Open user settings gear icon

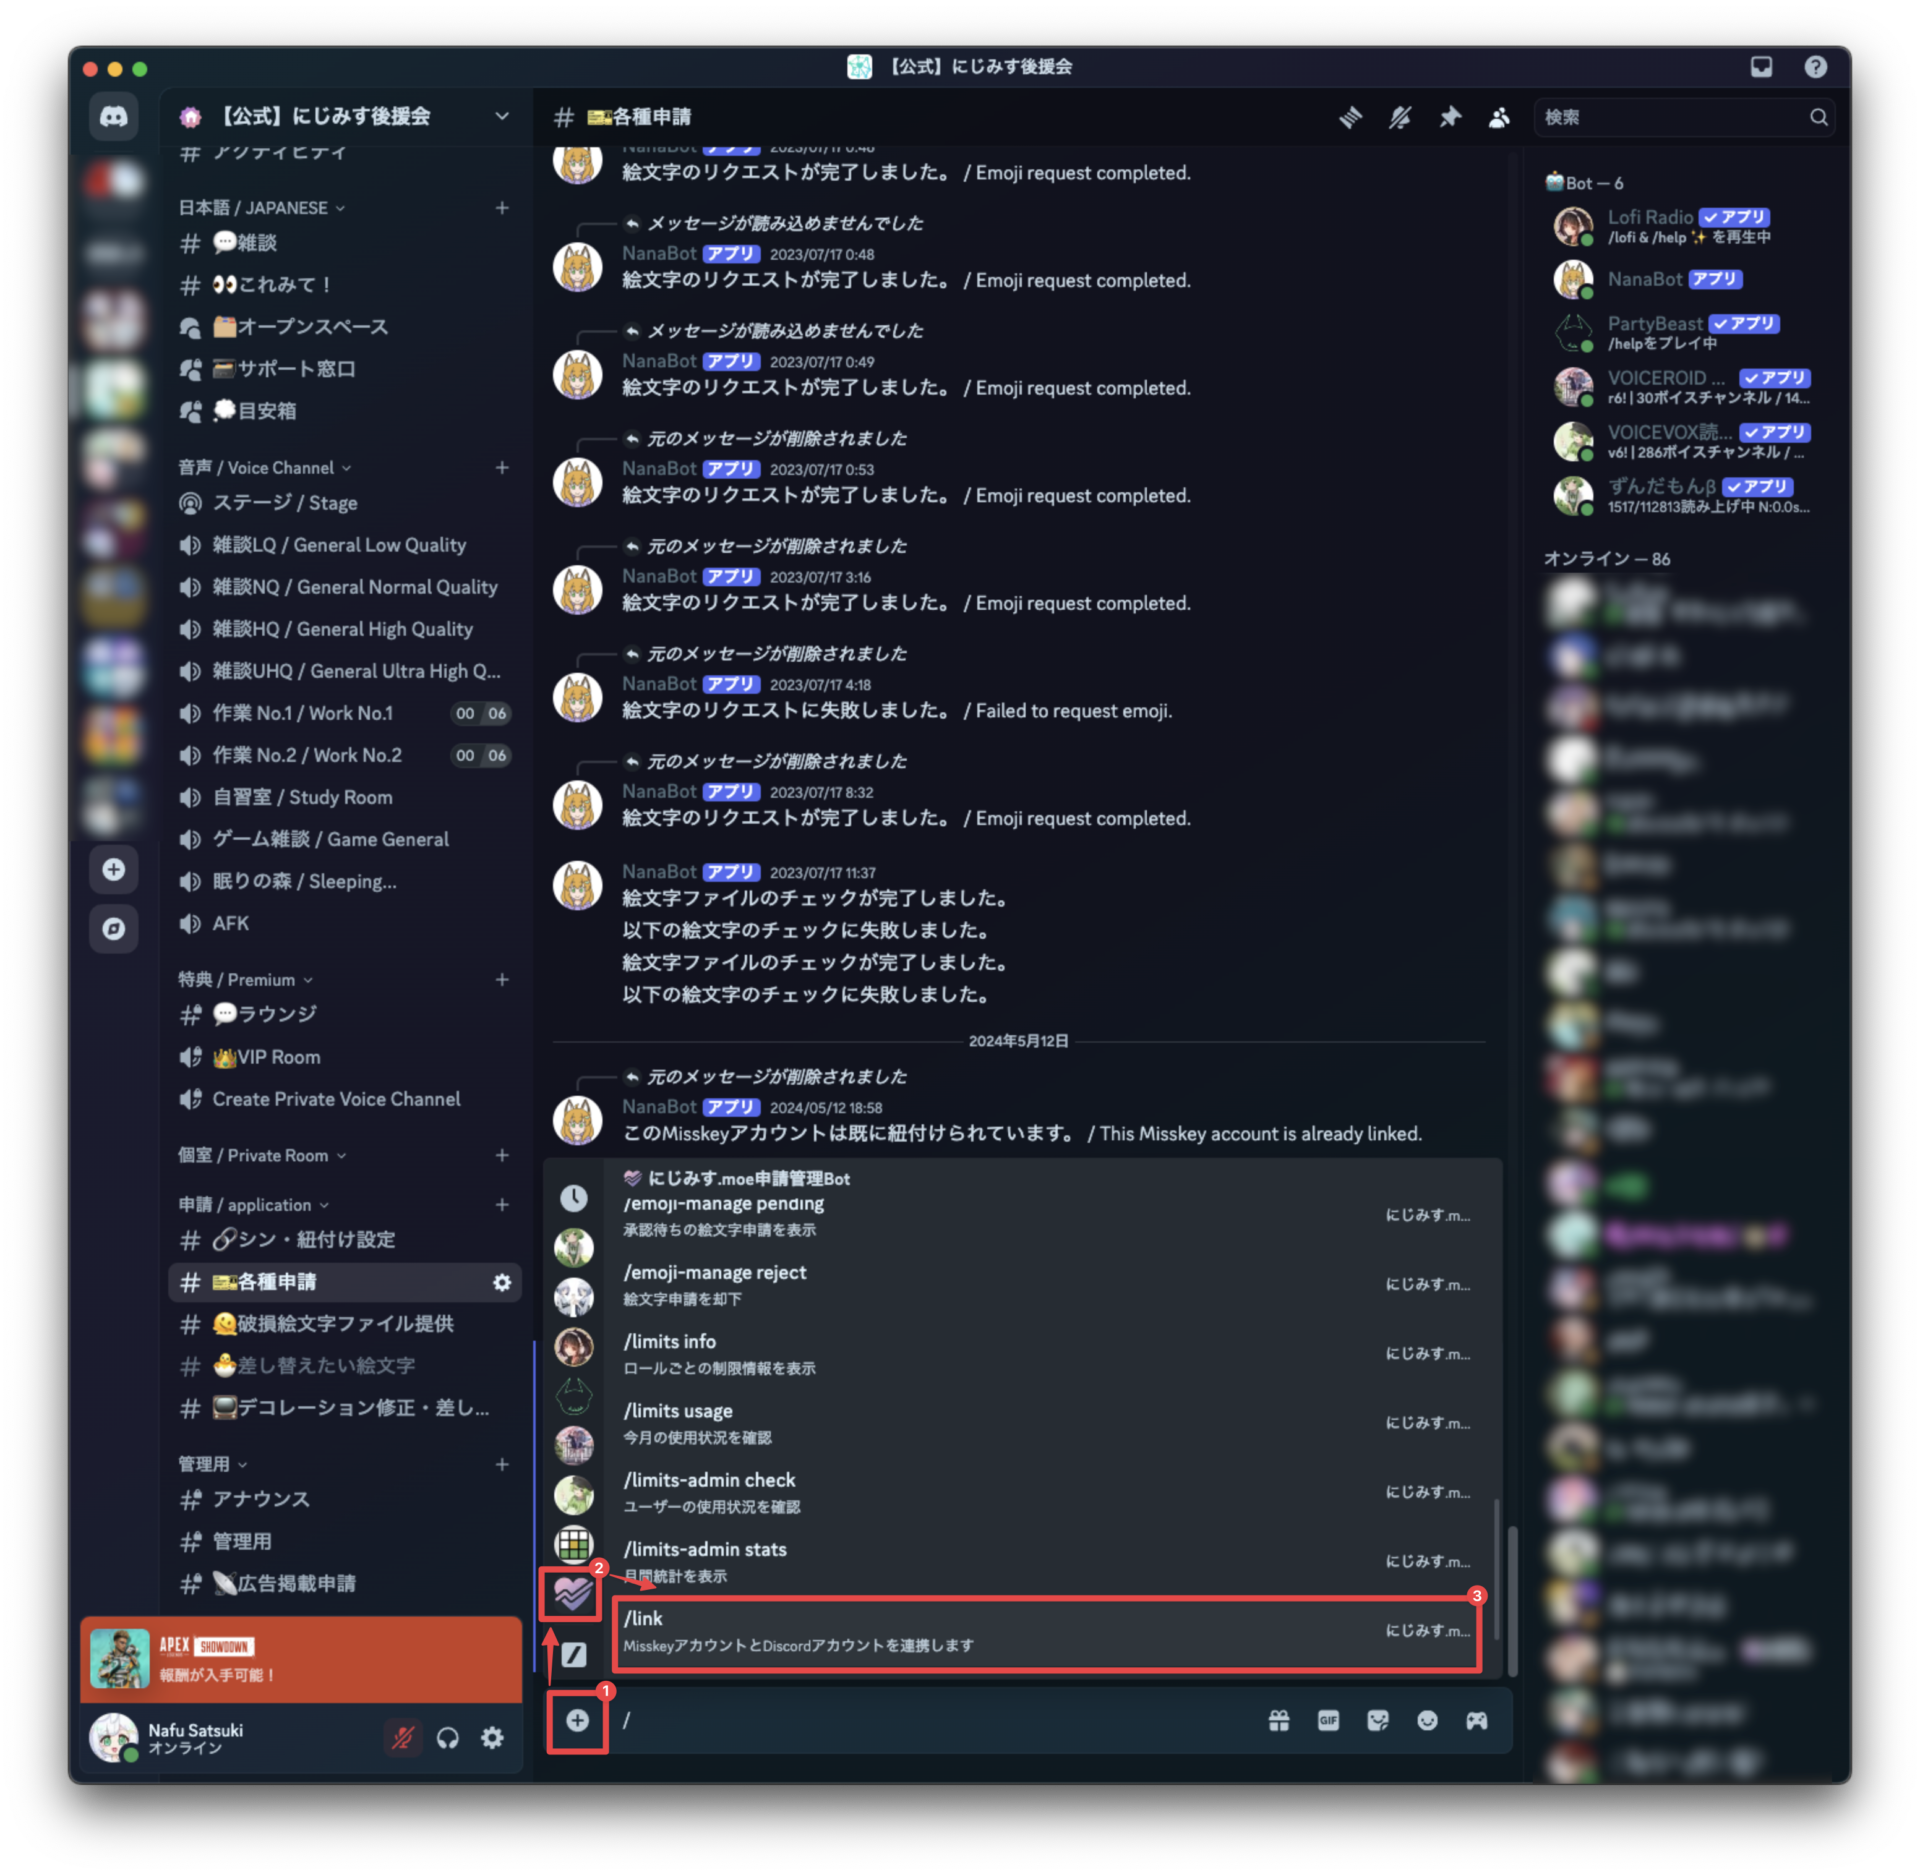pyautogui.click(x=492, y=1738)
